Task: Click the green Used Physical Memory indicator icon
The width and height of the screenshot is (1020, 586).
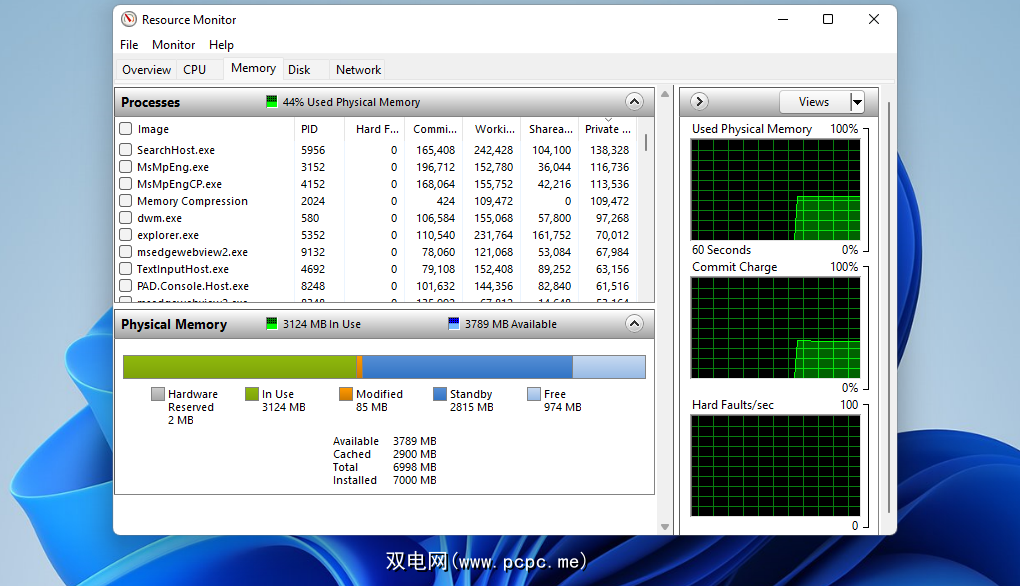Action: pos(271,101)
